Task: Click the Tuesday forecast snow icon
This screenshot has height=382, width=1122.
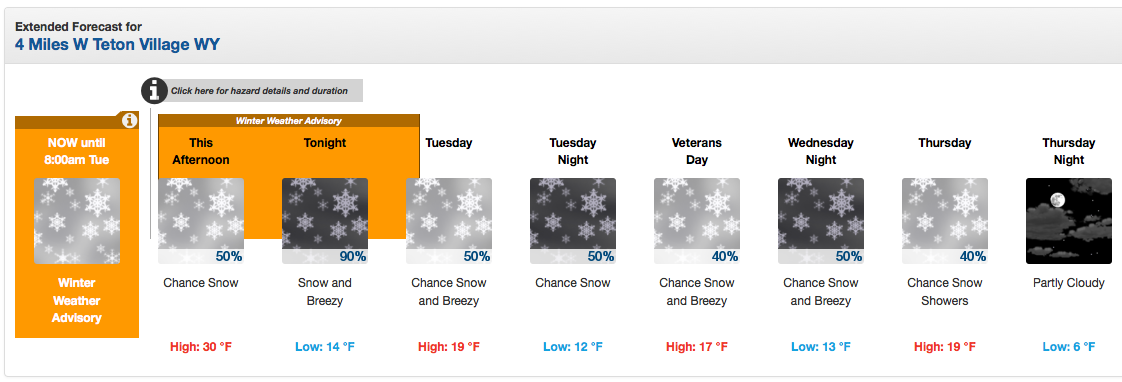Action: (449, 221)
